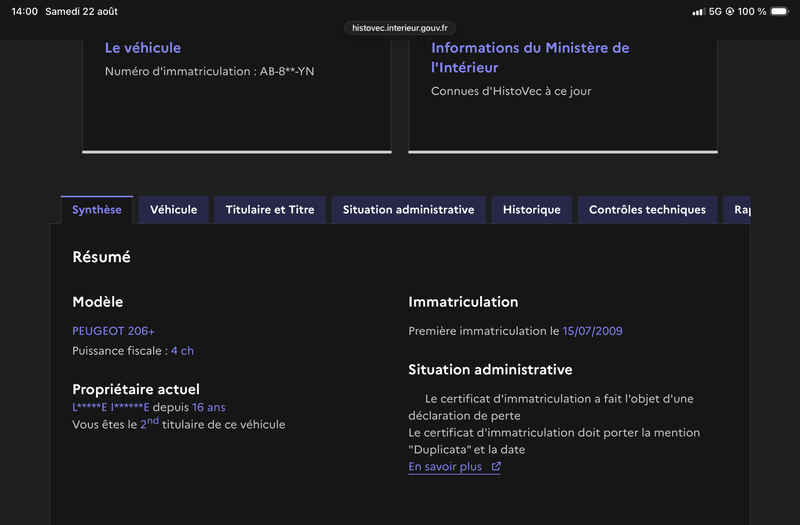Tap the 100 % battery percentage
The height and width of the screenshot is (525, 800).
(x=752, y=11)
